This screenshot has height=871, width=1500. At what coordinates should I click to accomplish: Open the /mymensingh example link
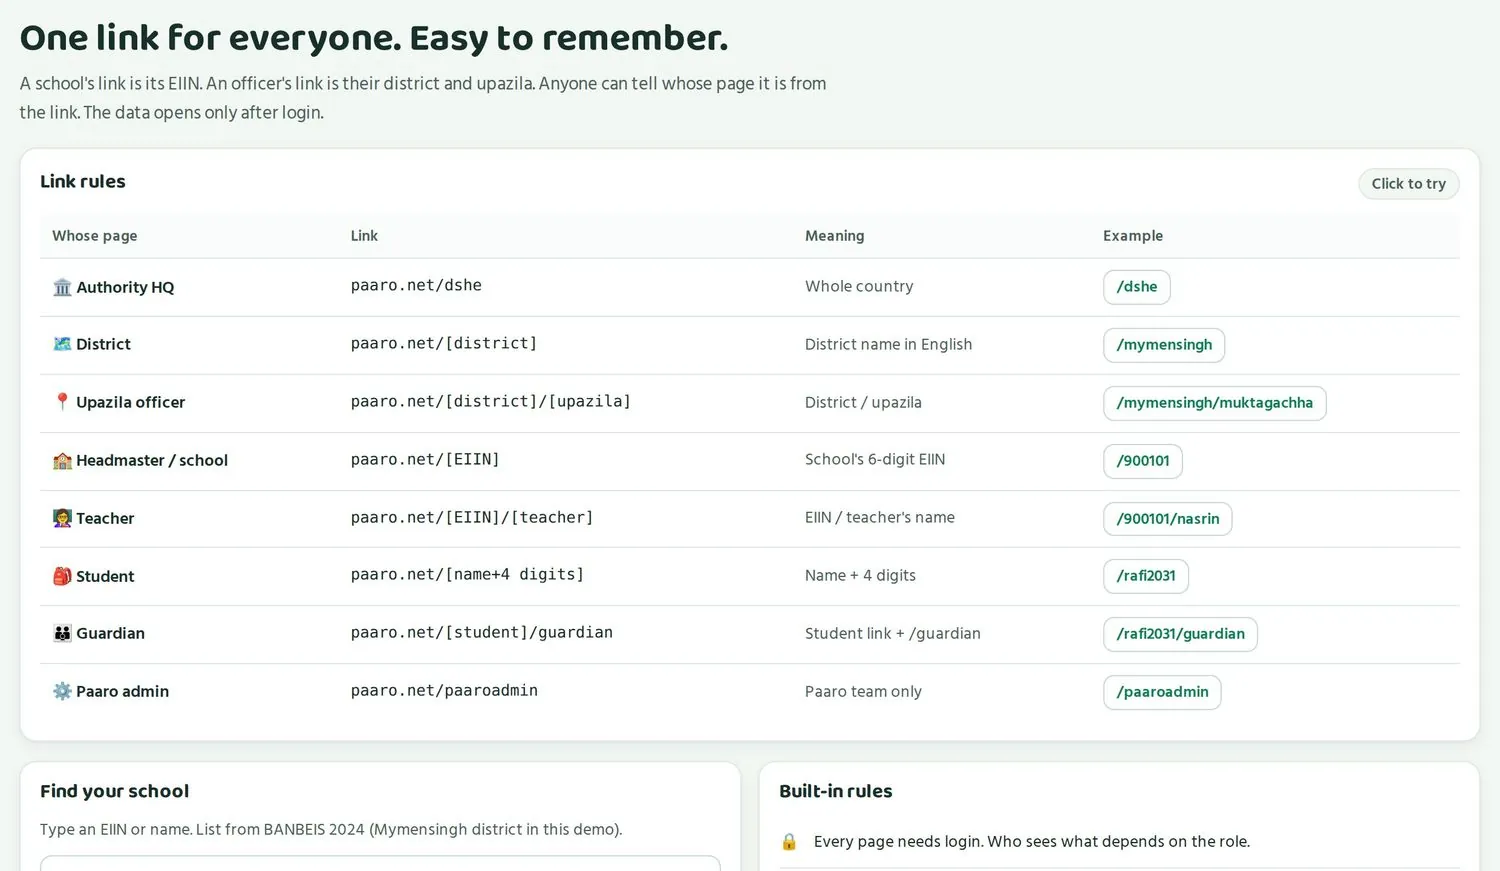pyautogui.click(x=1164, y=345)
